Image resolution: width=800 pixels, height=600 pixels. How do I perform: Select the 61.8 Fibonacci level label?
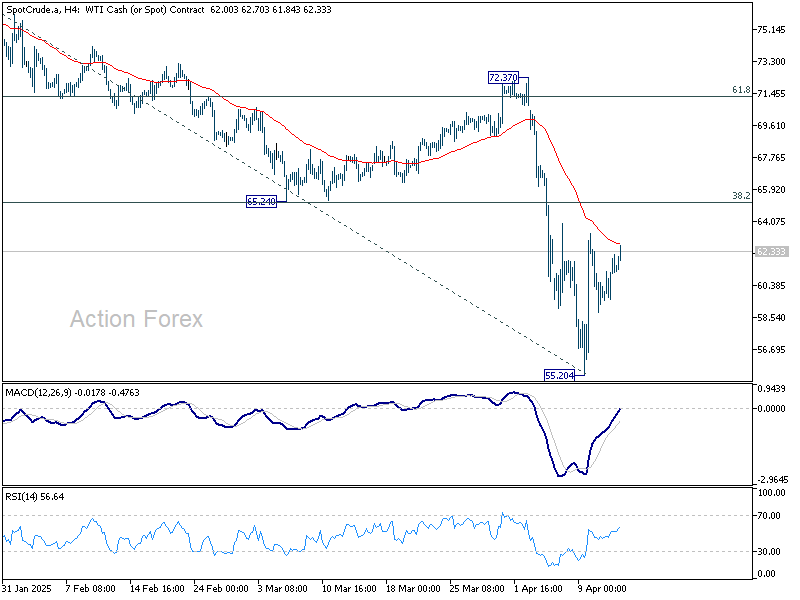click(741, 90)
